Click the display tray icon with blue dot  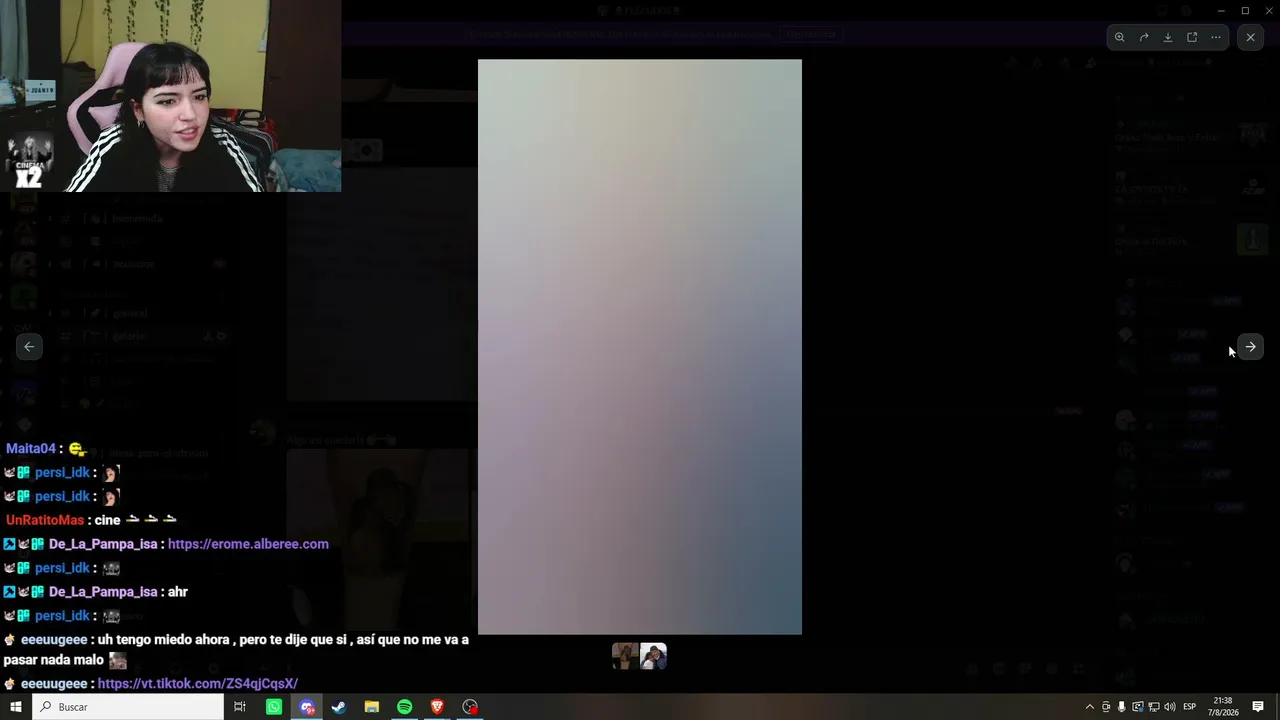(1138, 707)
